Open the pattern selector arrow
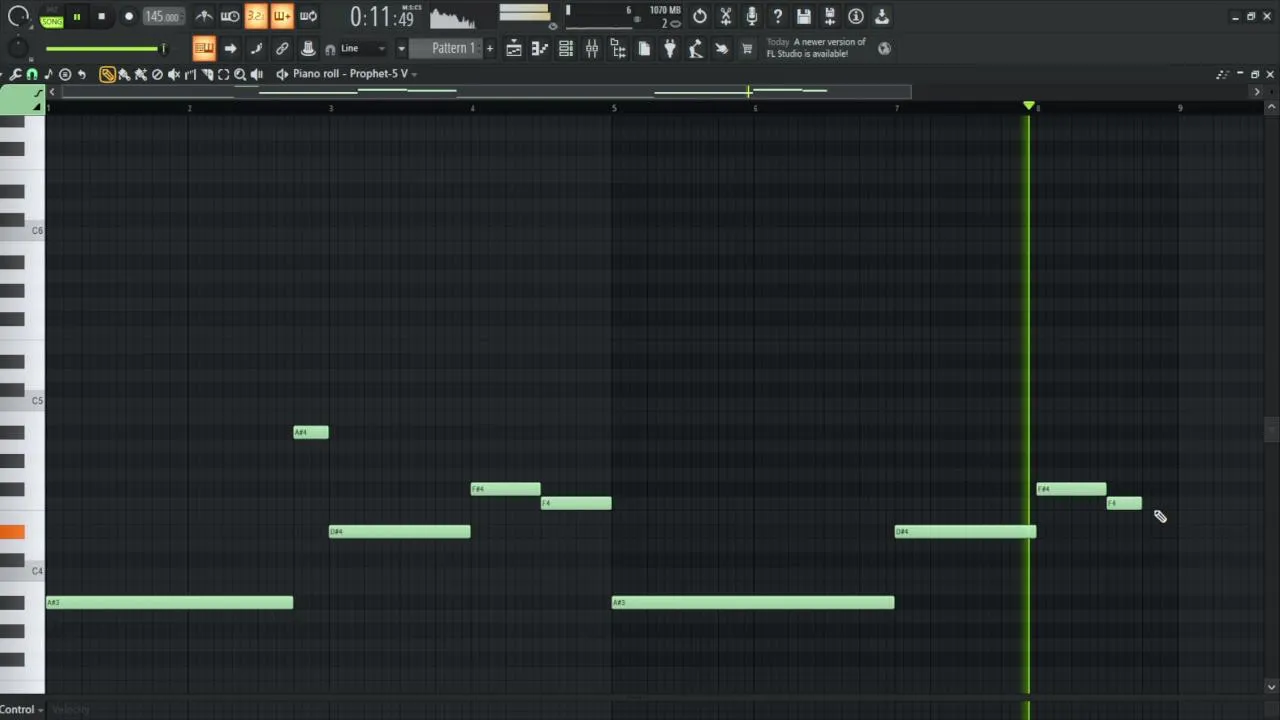 pyautogui.click(x=401, y=48)
